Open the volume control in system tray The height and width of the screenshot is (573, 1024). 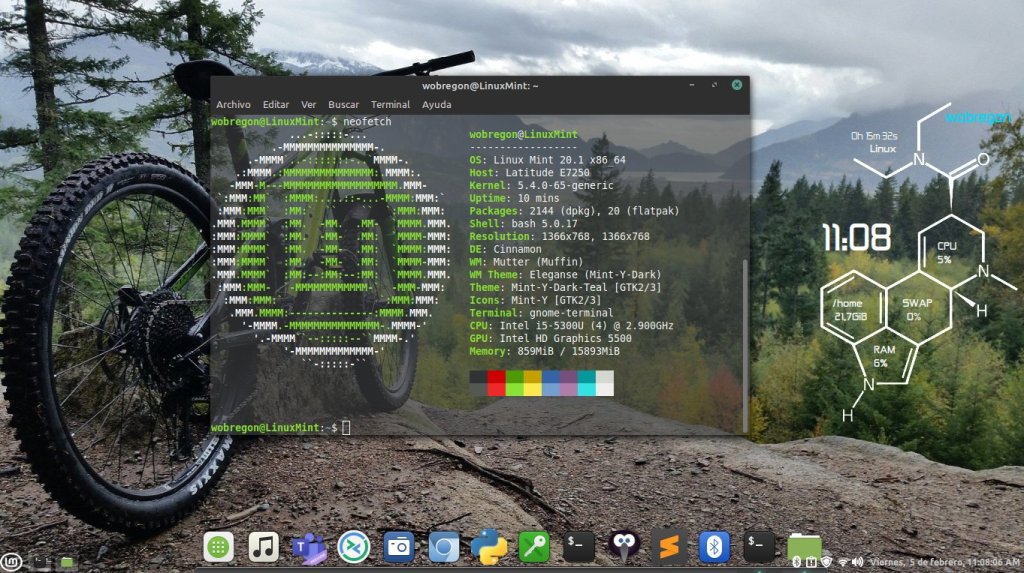click(x=858, y=562)
